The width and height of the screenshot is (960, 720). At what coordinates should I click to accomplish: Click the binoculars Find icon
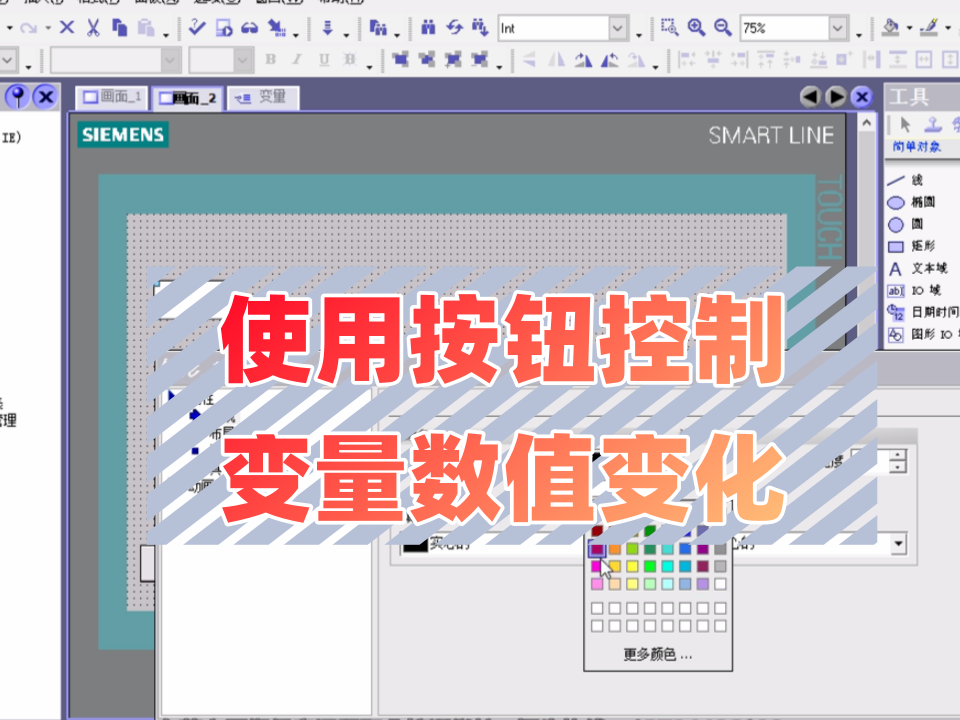(428, 28)
